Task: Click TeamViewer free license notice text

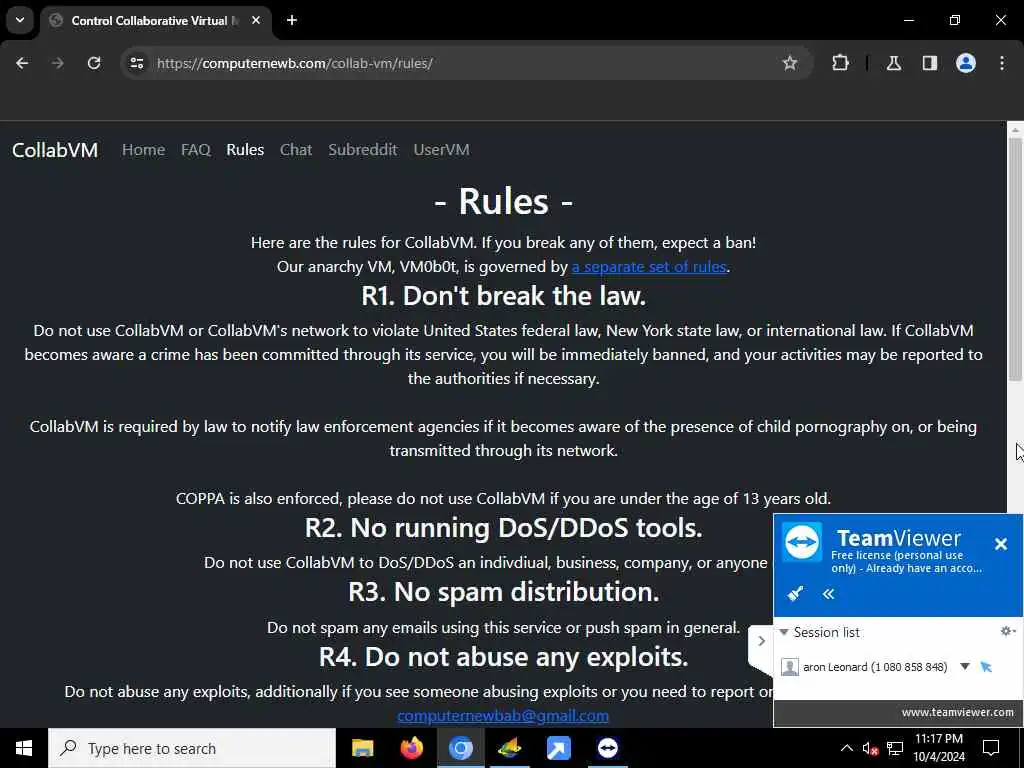Action: tap(906, 562)
